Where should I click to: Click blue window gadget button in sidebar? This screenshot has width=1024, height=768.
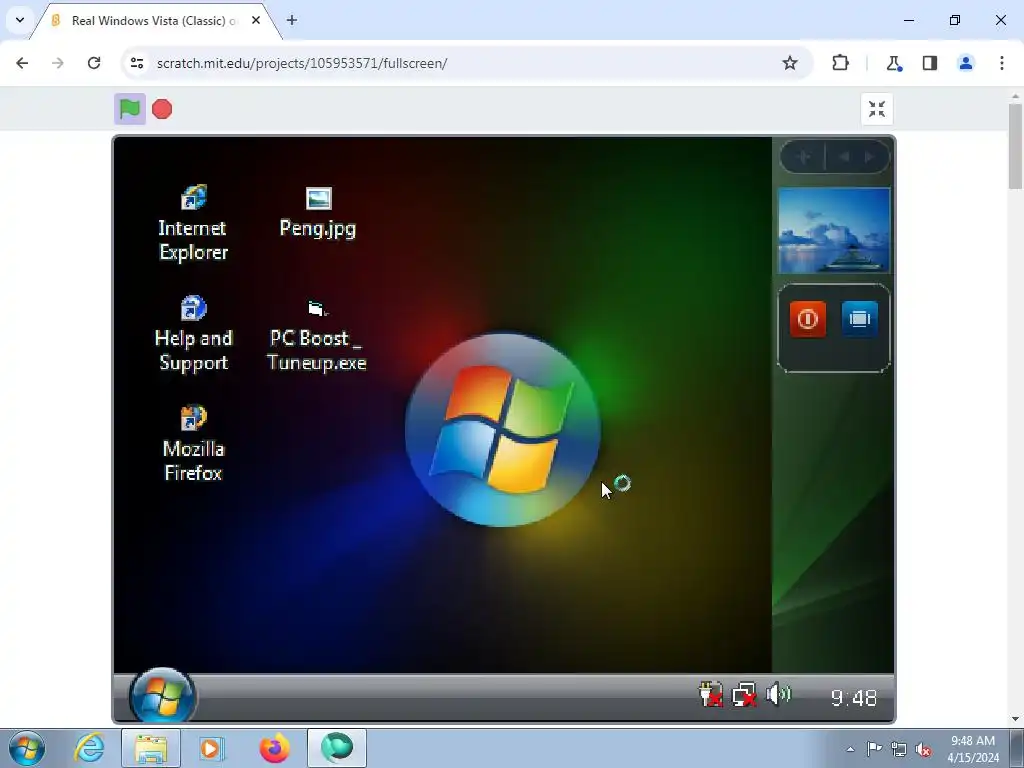point(859,319)
